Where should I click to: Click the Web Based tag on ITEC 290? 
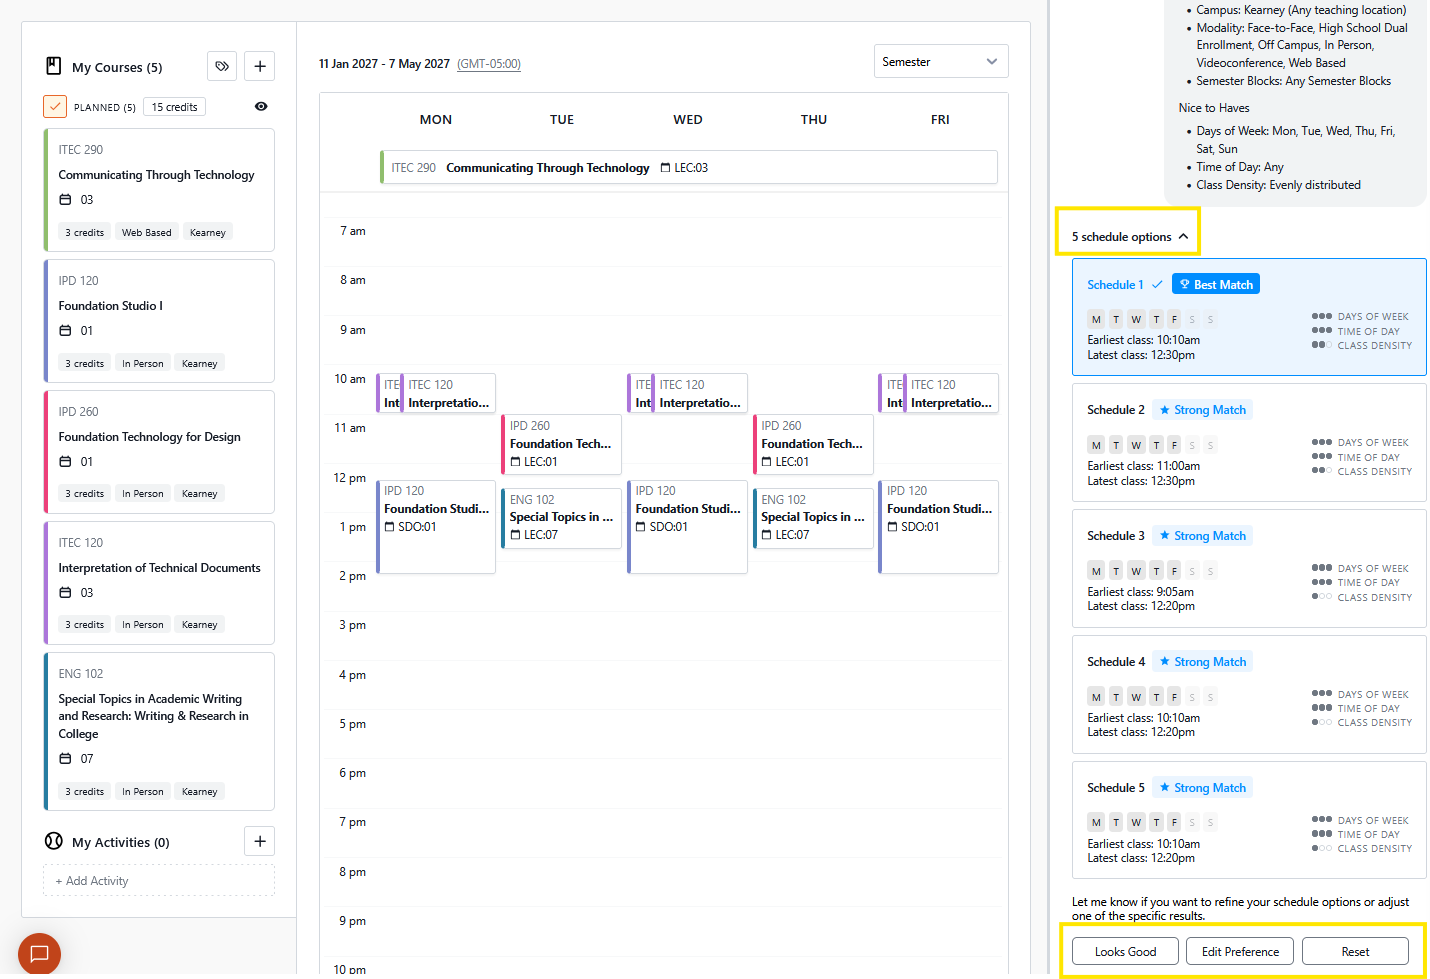pos(147,232)
